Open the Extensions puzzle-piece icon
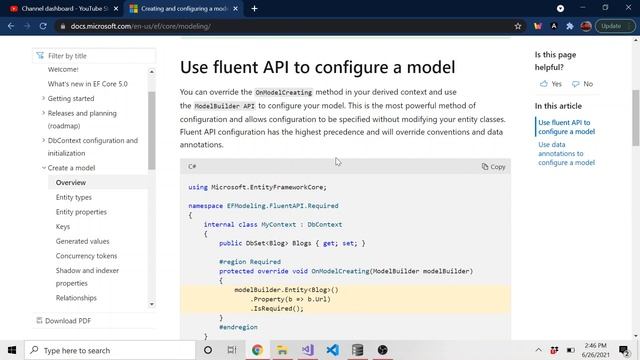 [570, 26]
